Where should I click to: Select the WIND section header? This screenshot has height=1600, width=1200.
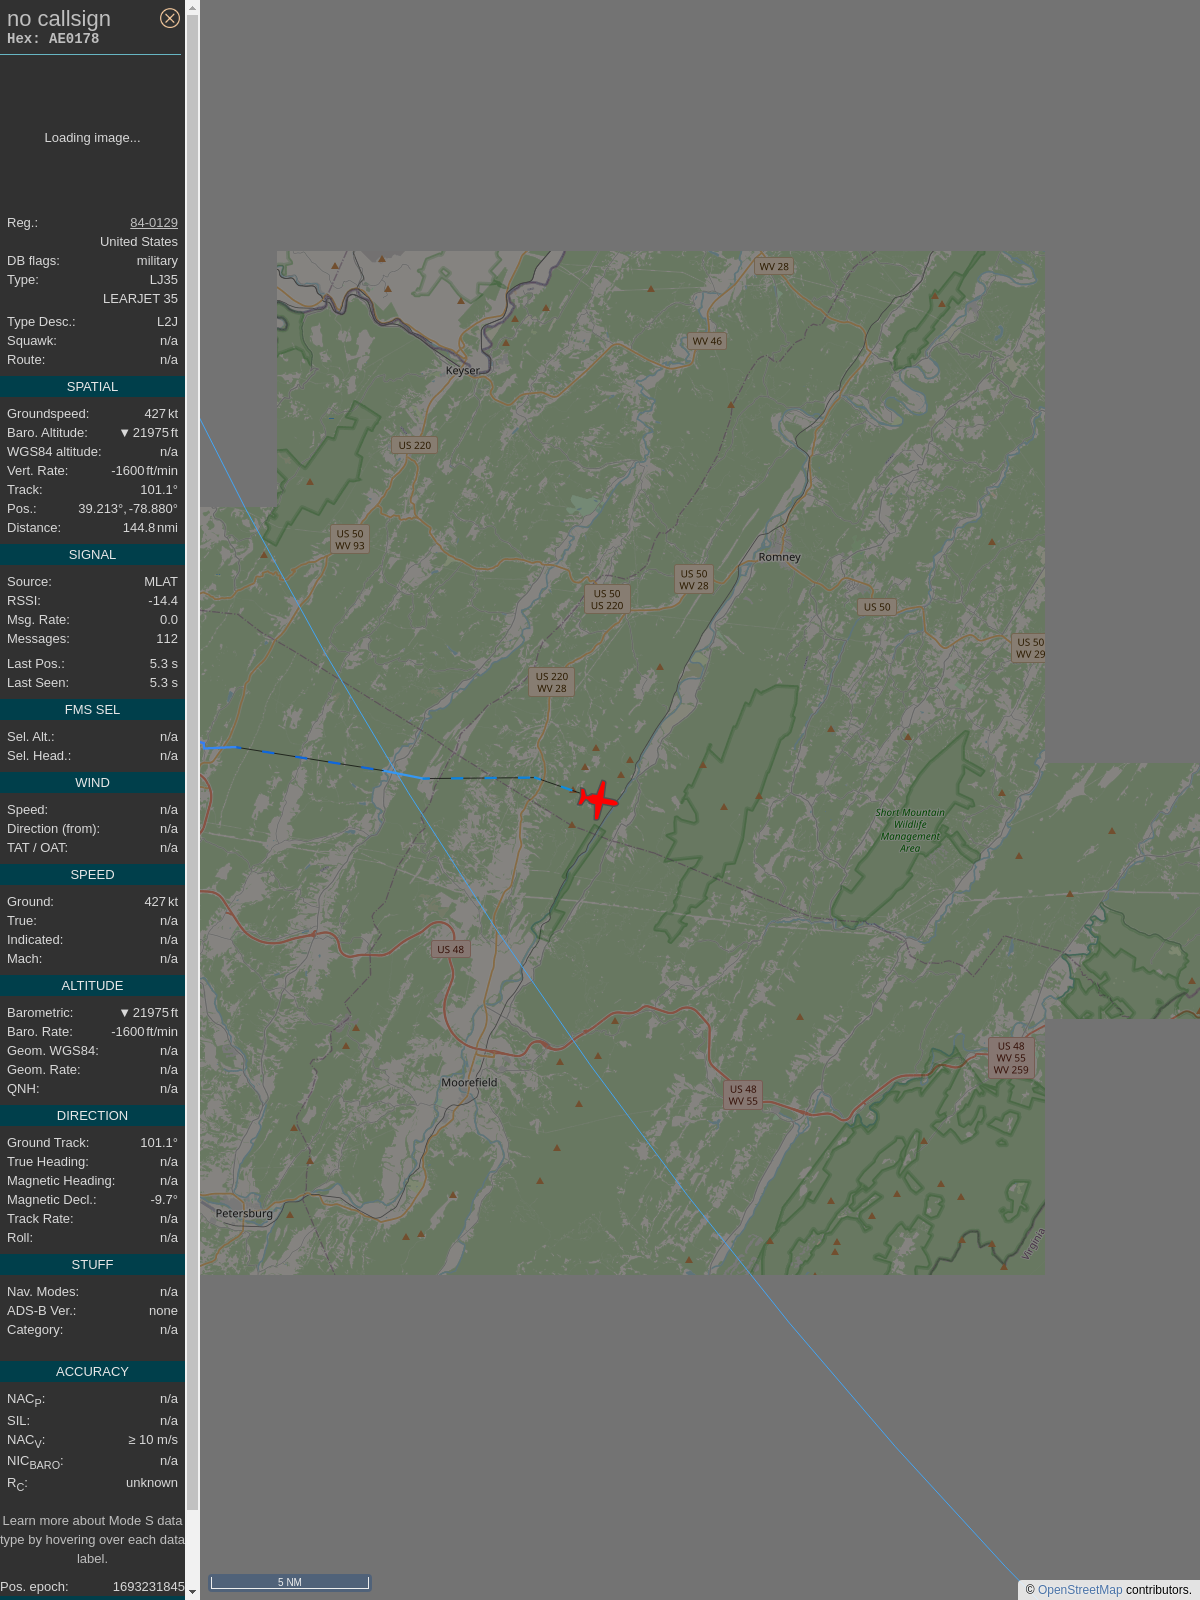92,783
